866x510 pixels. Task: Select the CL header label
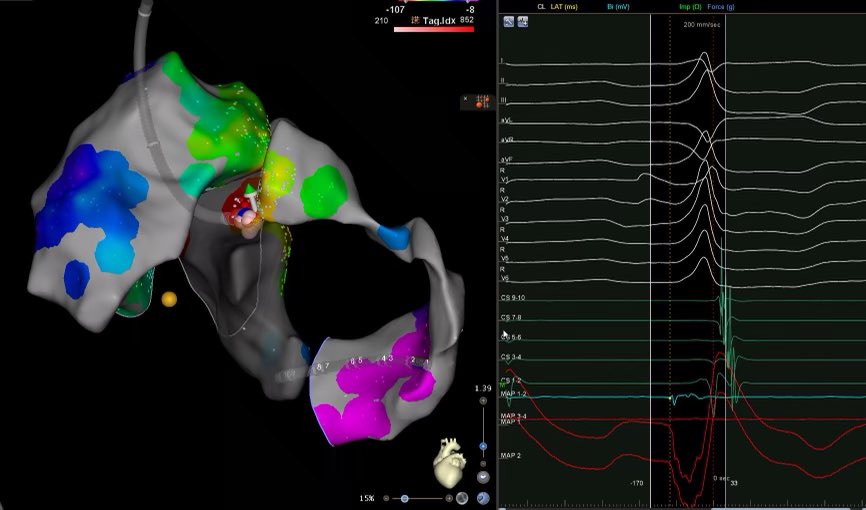point(541,7)
